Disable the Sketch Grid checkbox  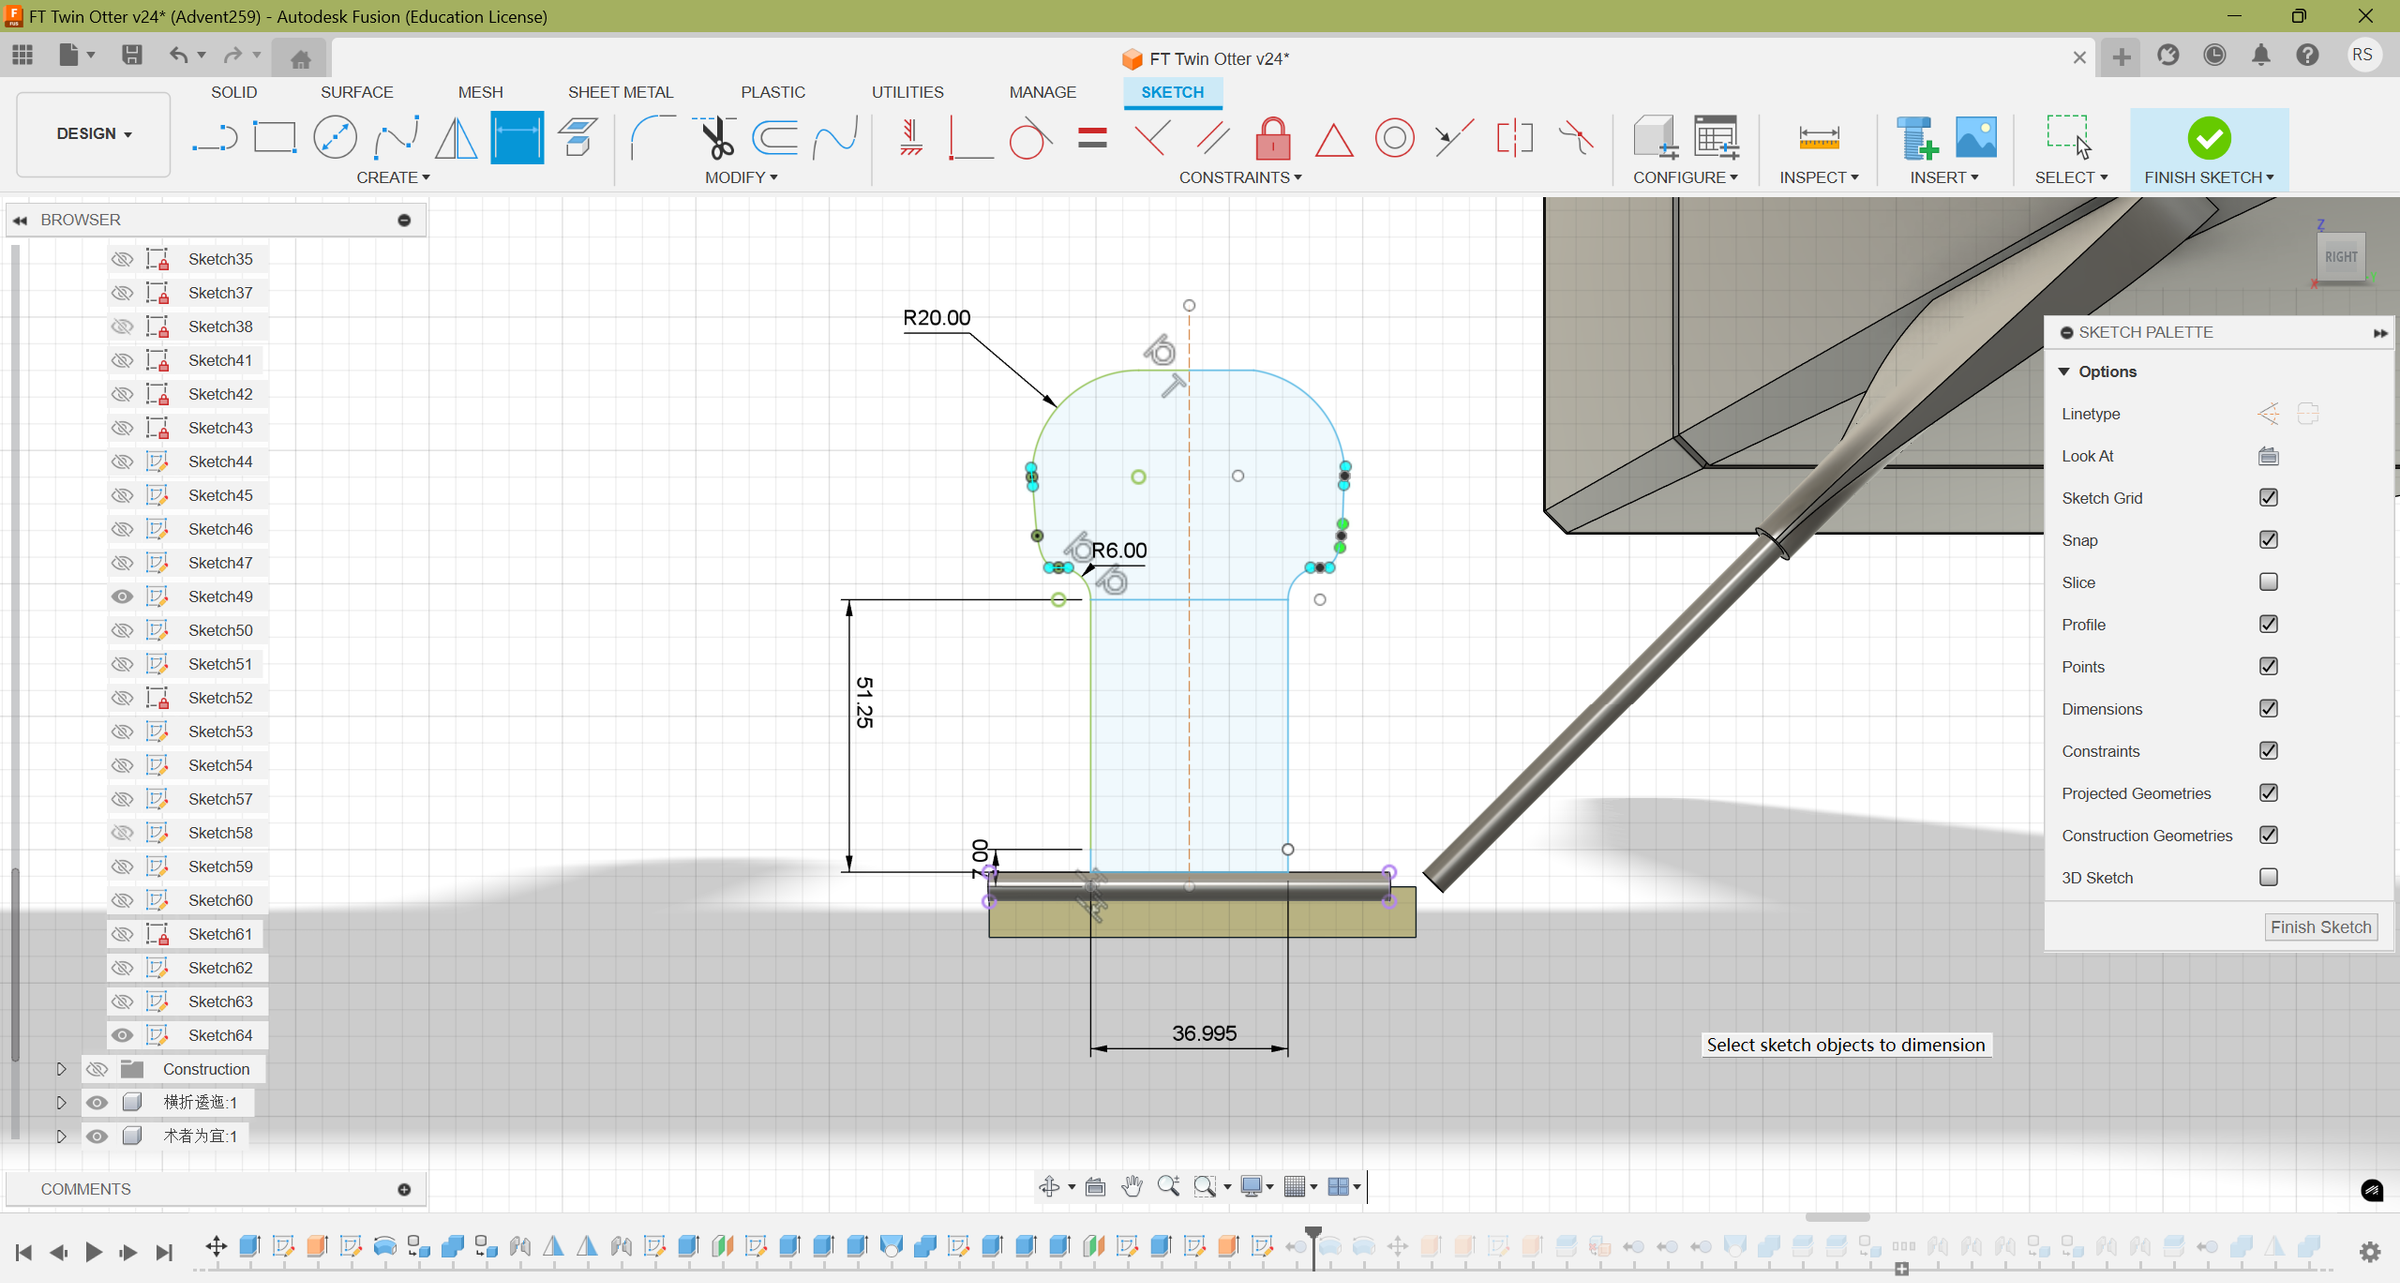[x=2269, y=497]
